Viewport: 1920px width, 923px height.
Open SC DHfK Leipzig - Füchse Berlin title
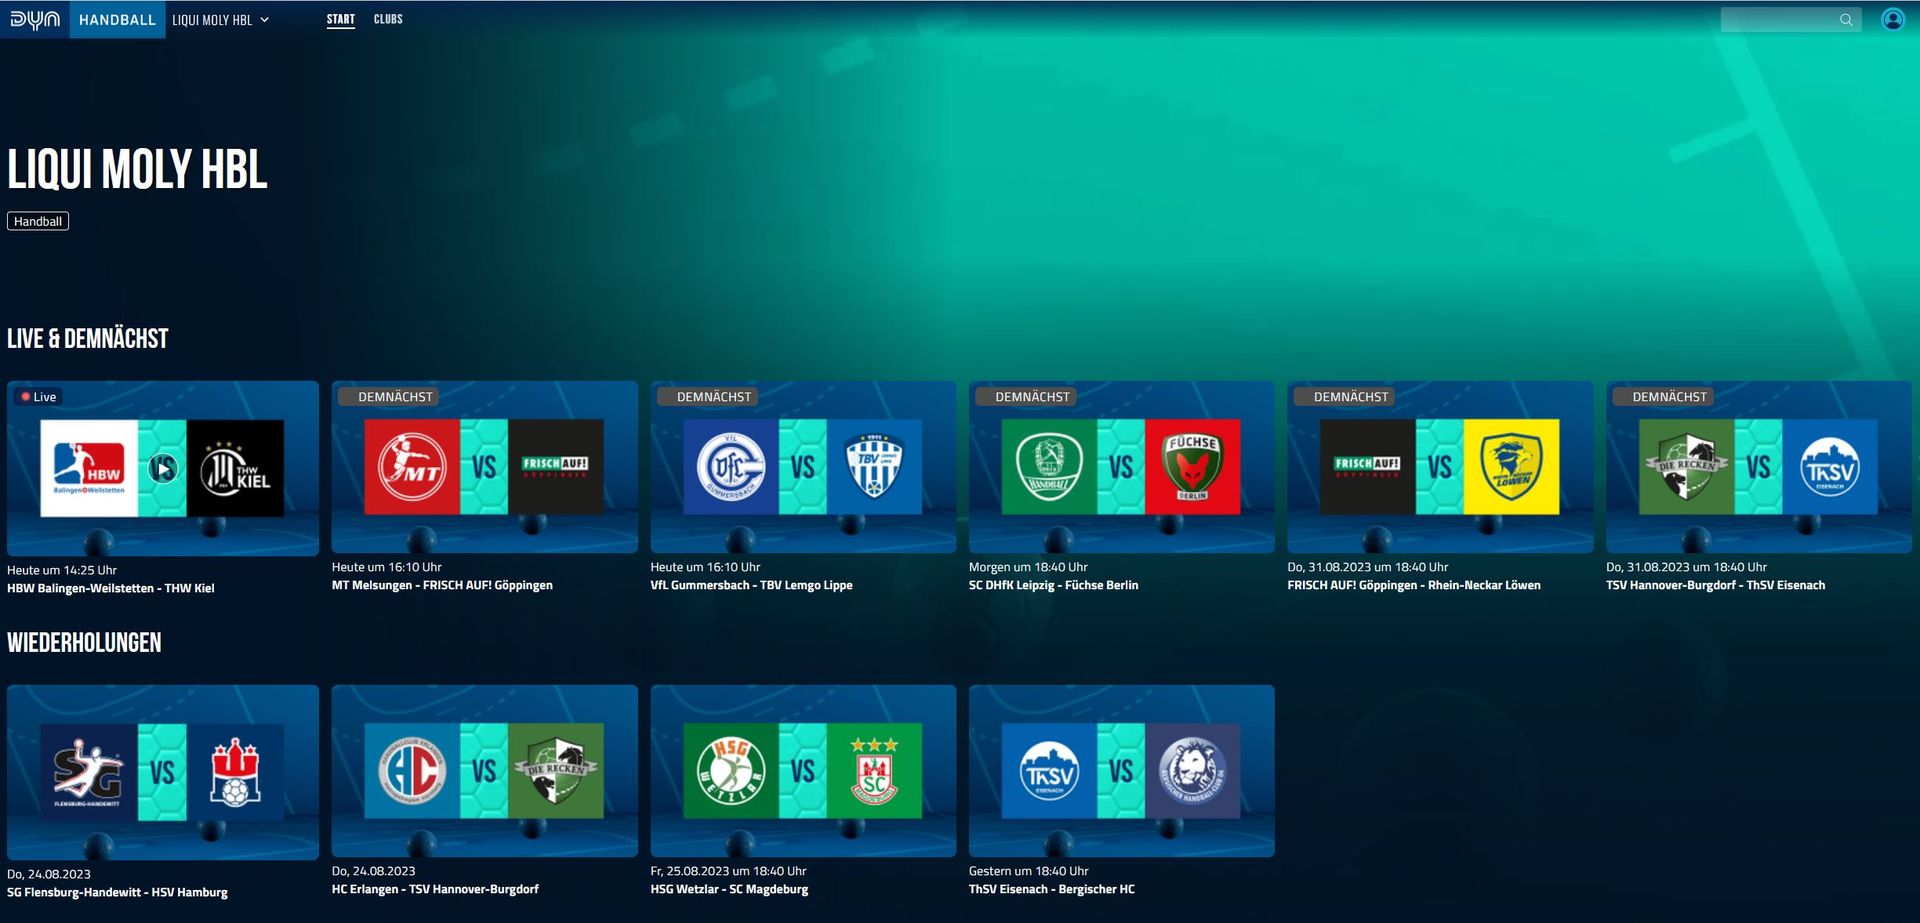pyautogui.click(x=1053, y=585)
